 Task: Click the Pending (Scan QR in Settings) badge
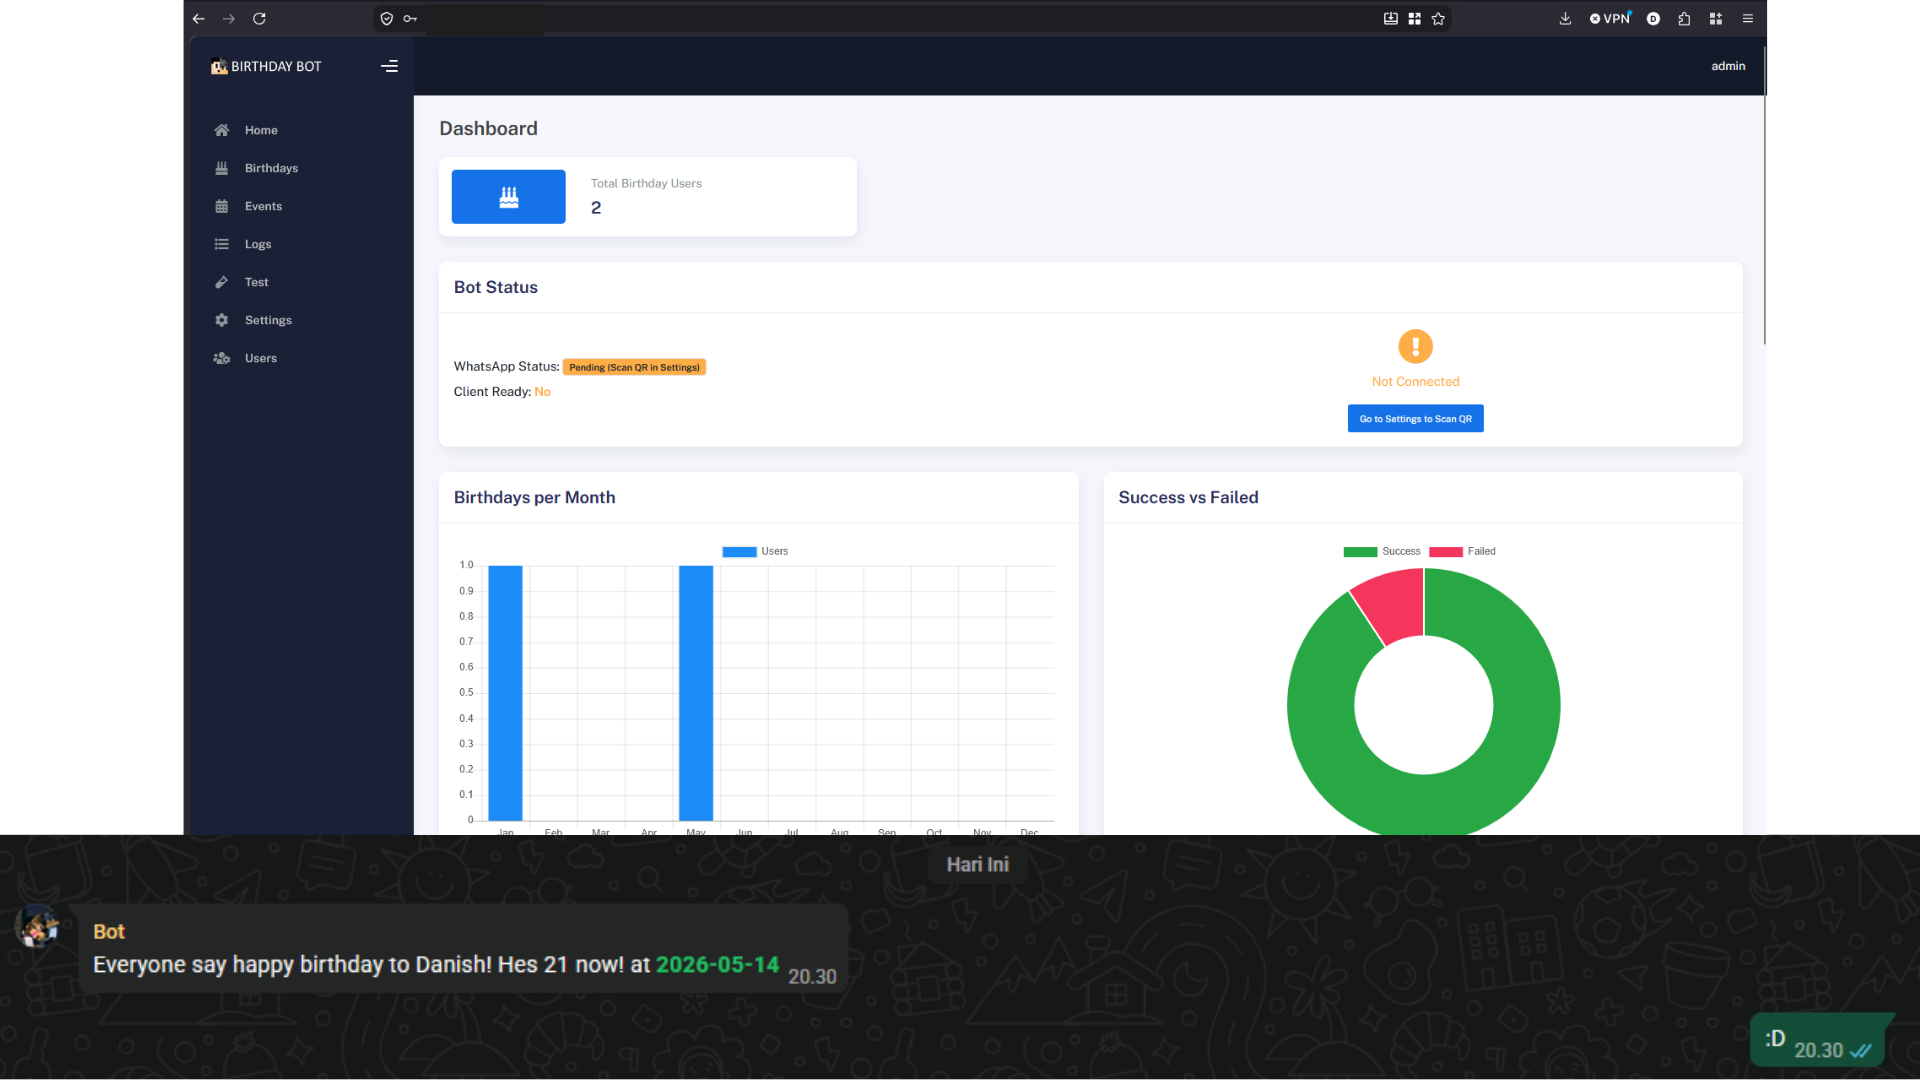(634, 367)
